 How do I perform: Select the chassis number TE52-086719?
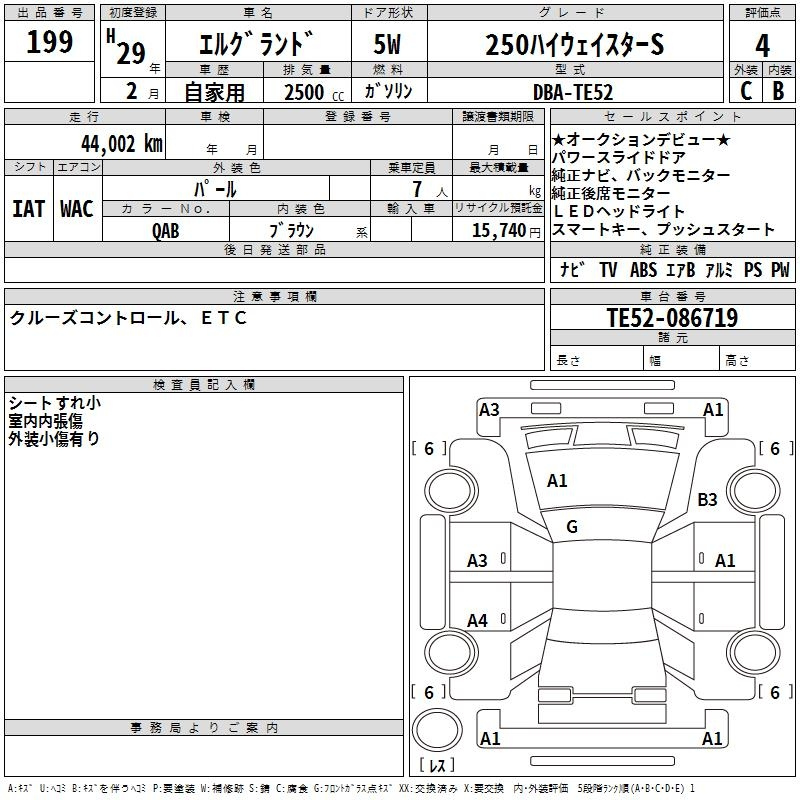(672, 317)
